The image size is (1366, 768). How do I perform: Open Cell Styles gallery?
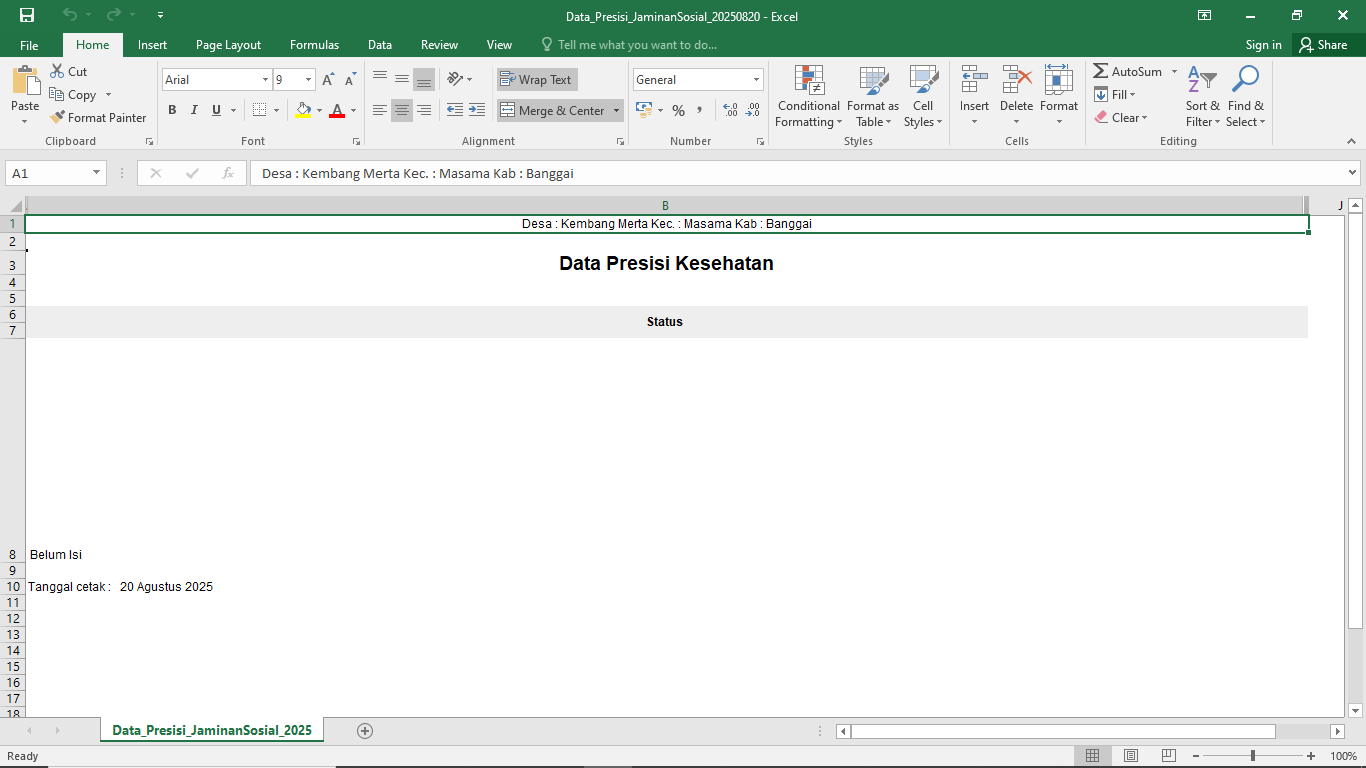(x=923, y=97)
